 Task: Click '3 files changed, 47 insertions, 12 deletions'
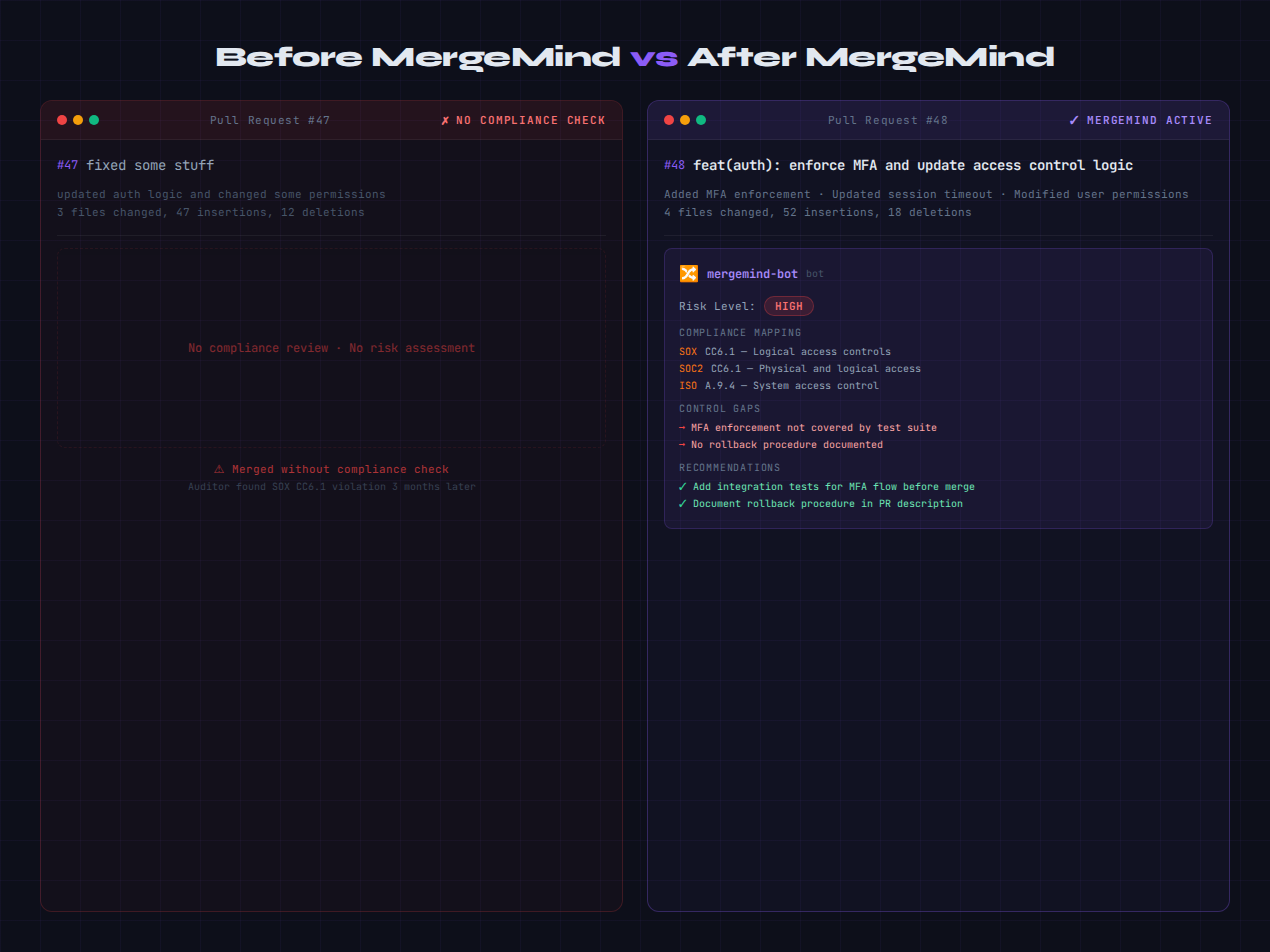(211, 212)
